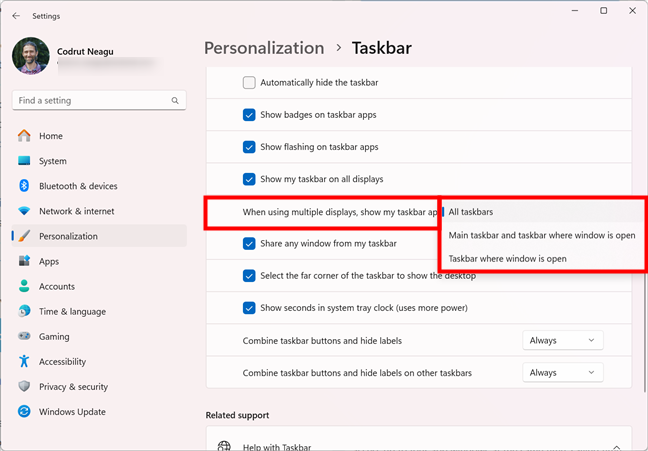Open the Gaming settings page
Image resolution: width=648 pixels, height=451 pixels.
(x=99, y=336)
